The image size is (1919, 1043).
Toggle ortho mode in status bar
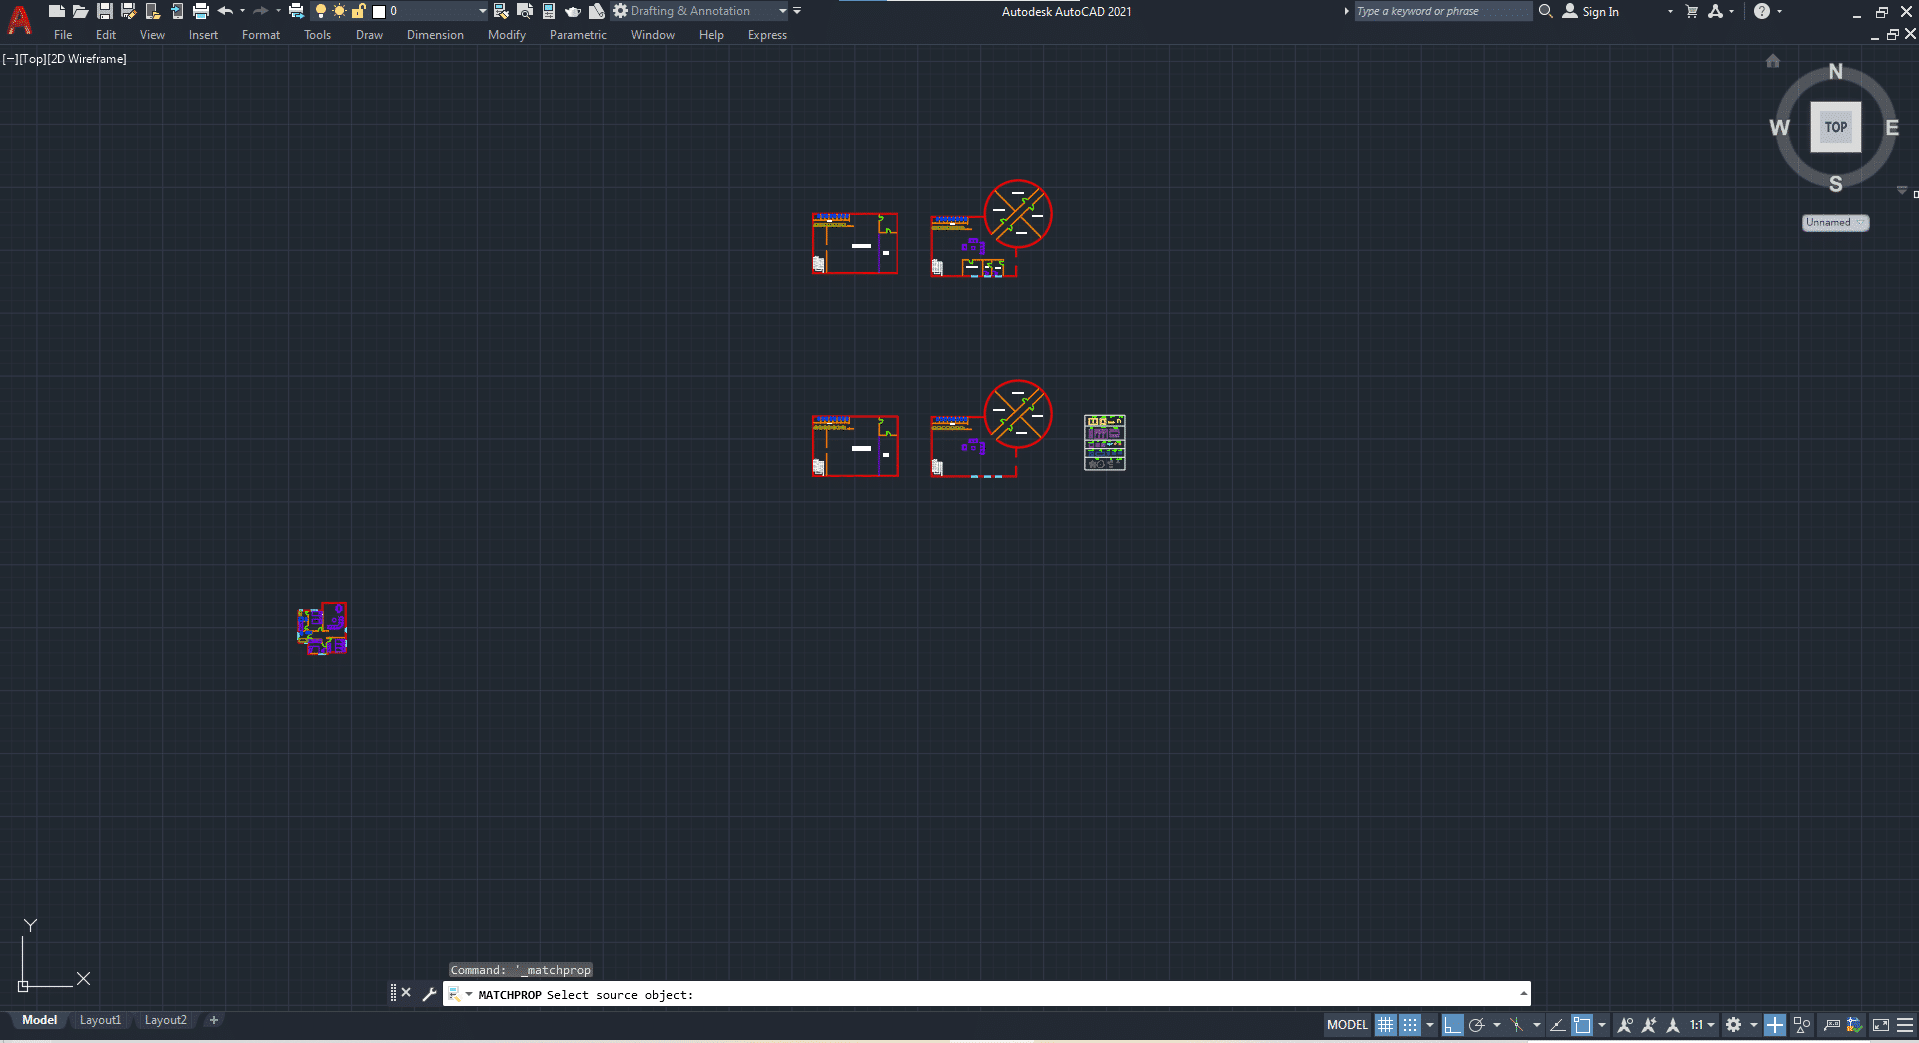pos(1453,1025)
